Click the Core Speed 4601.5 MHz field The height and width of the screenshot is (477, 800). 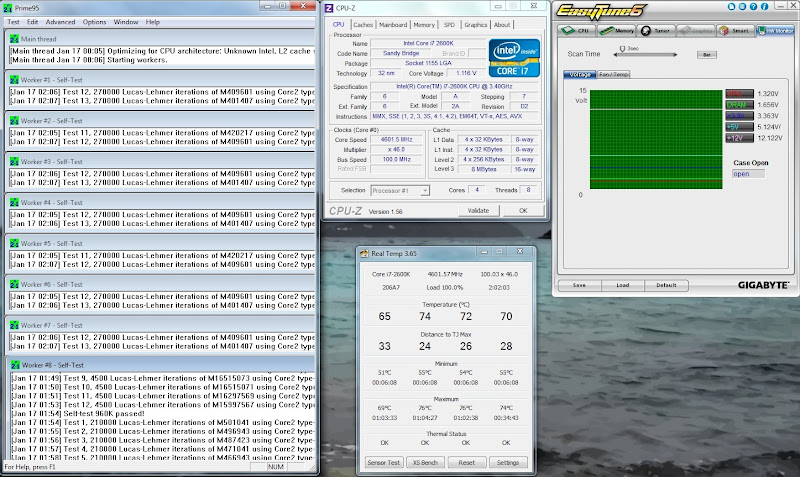tap(396, 139)
